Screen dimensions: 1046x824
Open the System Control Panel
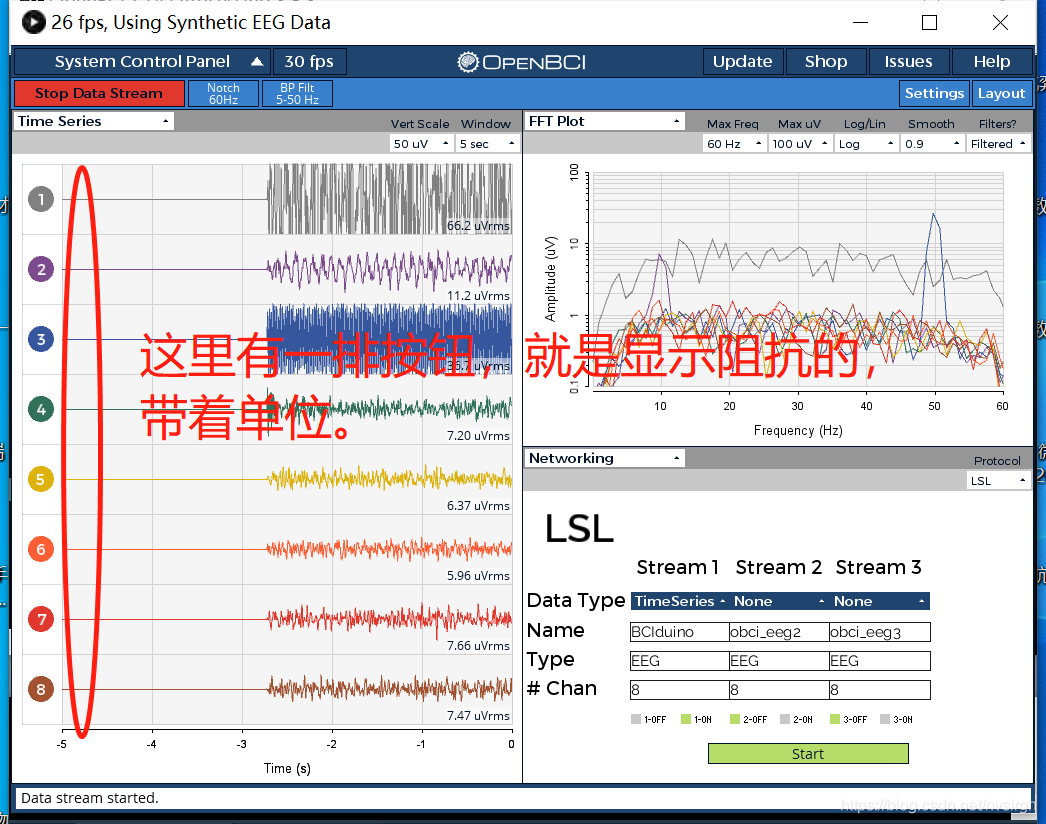pyautogui.click(x=142, y=61)
